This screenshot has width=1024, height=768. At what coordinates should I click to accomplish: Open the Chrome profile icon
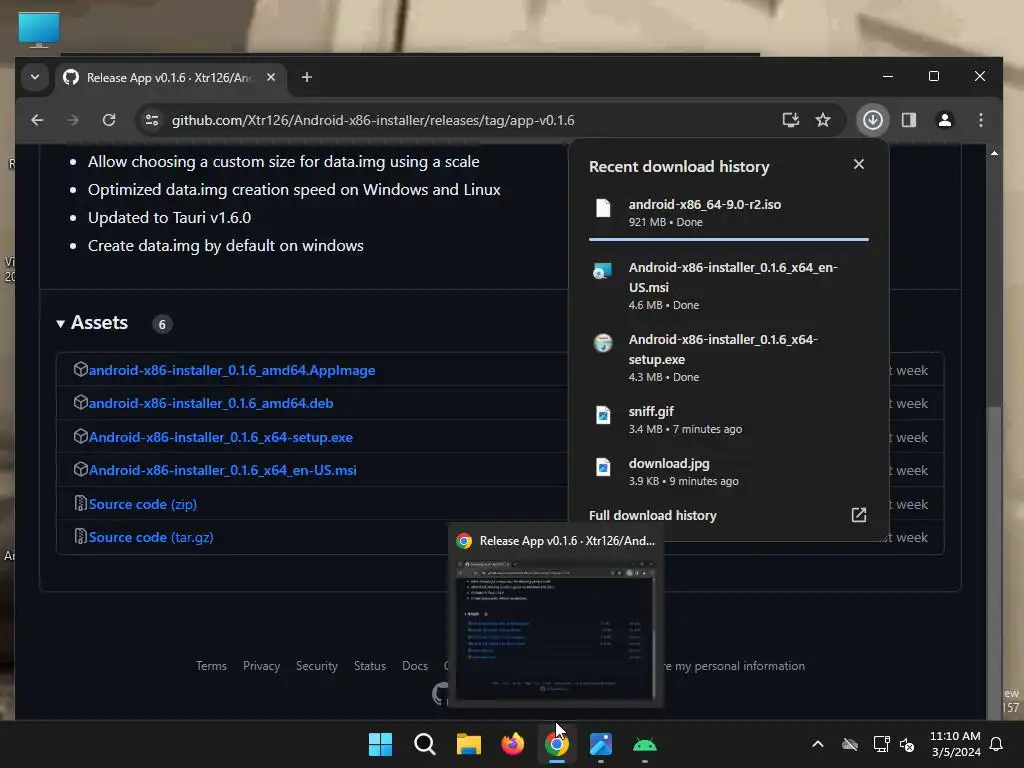click(944, 120)
